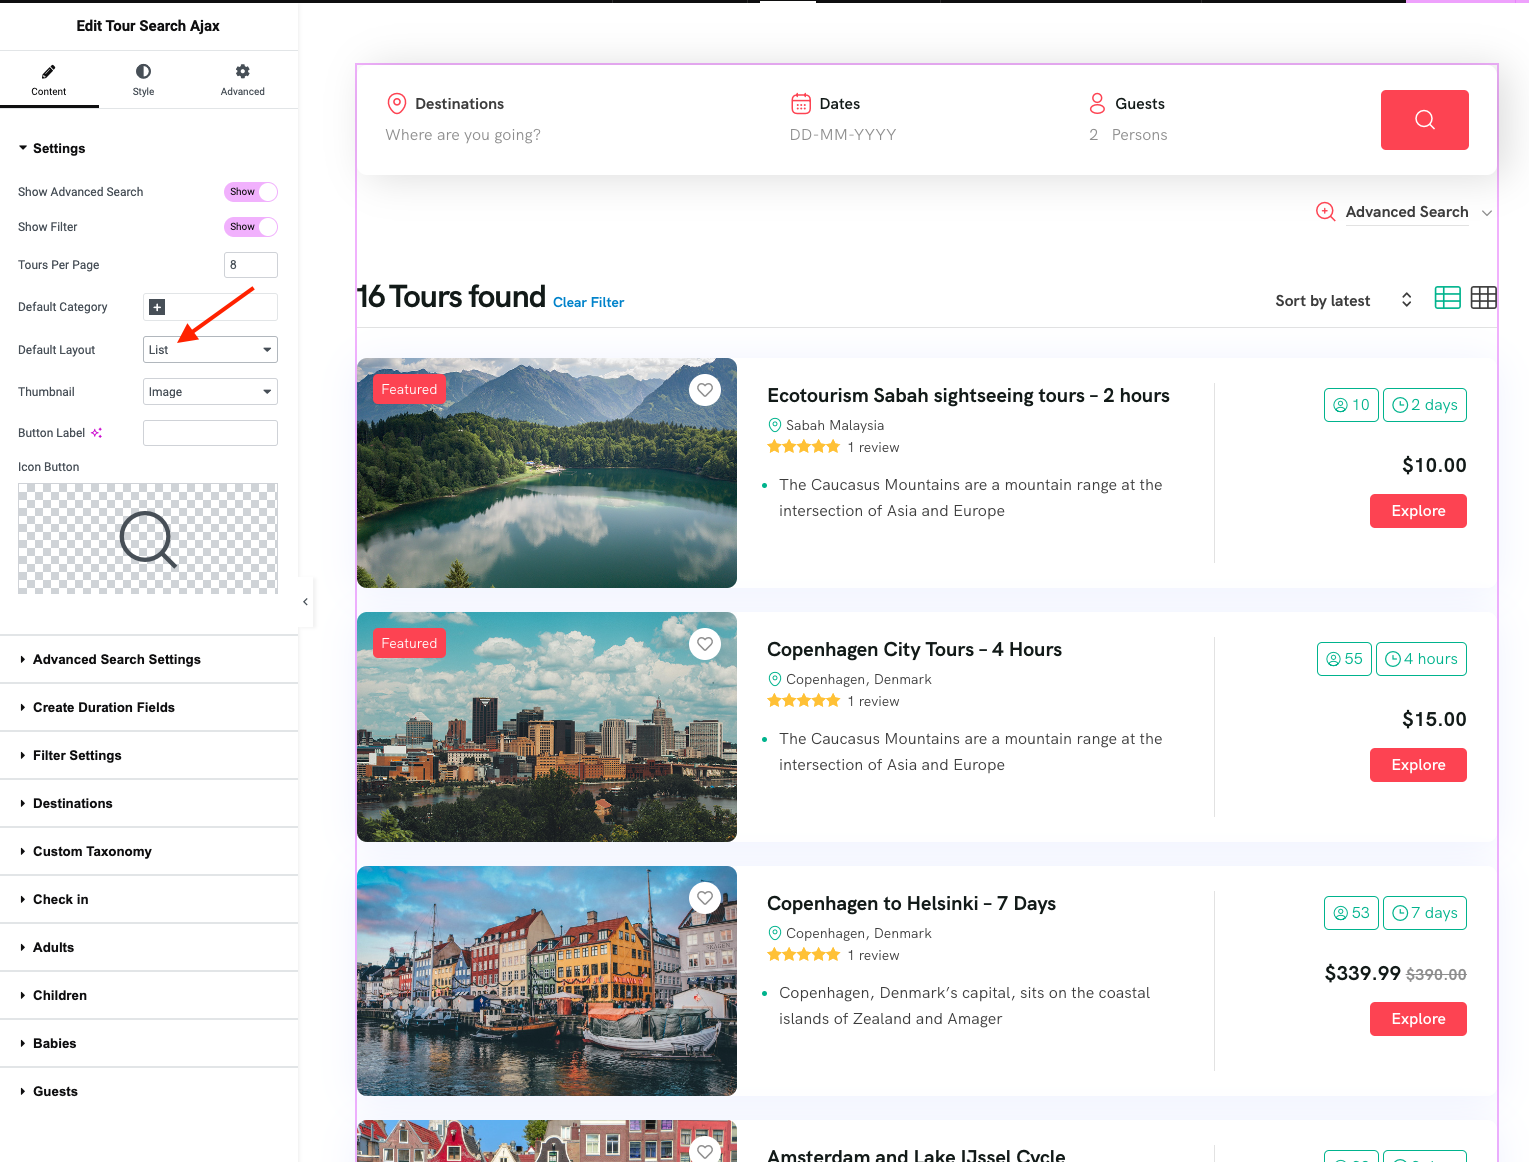
Task: Expand the Check in section
Action: pos(149,899)
